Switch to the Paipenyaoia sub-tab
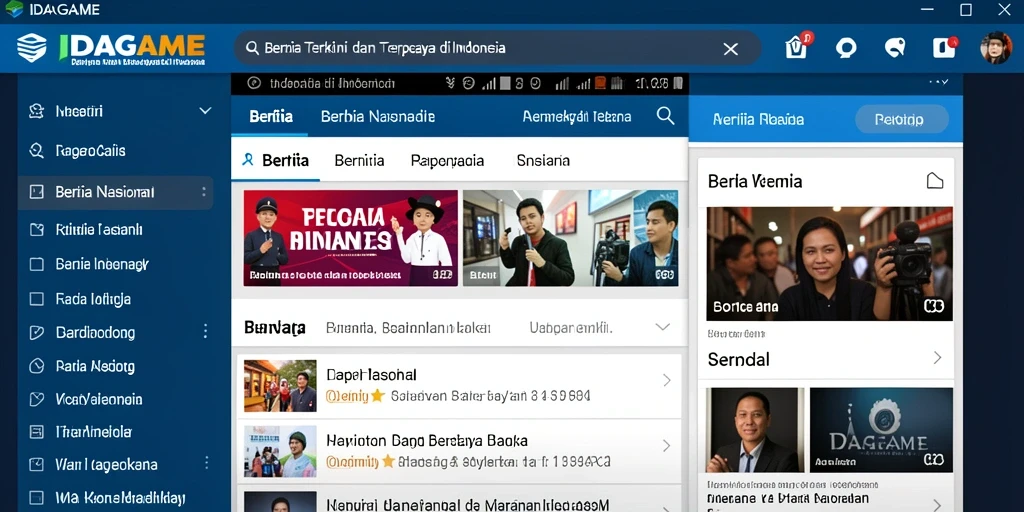The height and width of the screenshot is (512, 1024). pos(447,160)
